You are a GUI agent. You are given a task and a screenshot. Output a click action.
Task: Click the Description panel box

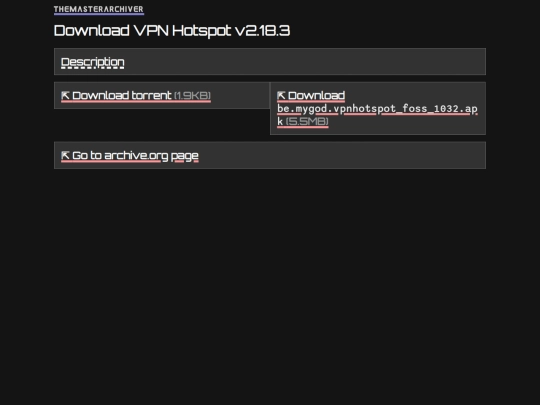coord(270,62)
